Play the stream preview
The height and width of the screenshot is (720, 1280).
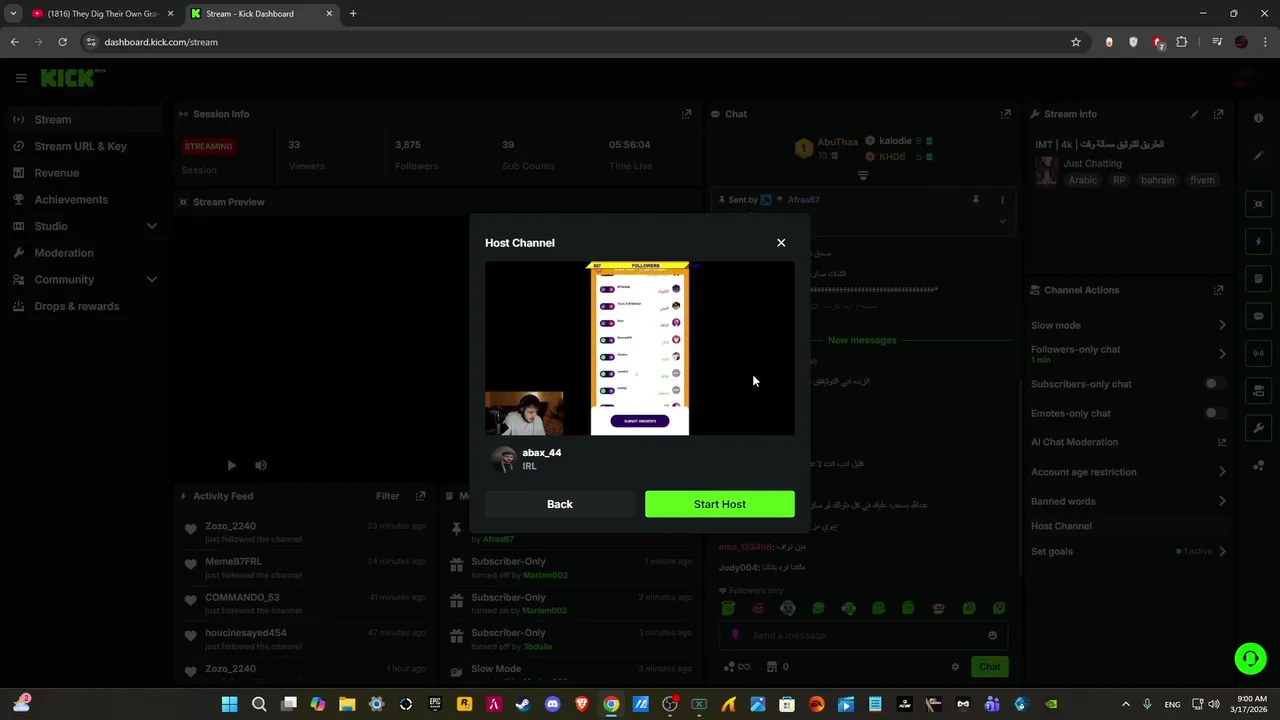231,465
